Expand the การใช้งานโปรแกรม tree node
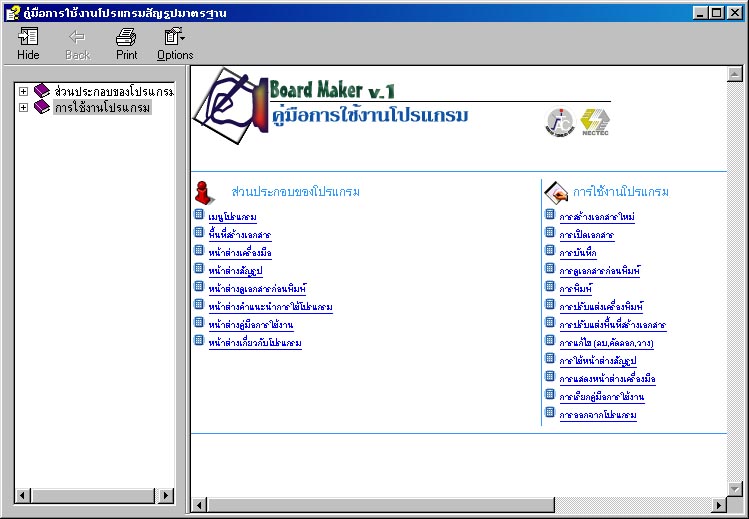This screenshot has height=519, width=749. (23, 107)
